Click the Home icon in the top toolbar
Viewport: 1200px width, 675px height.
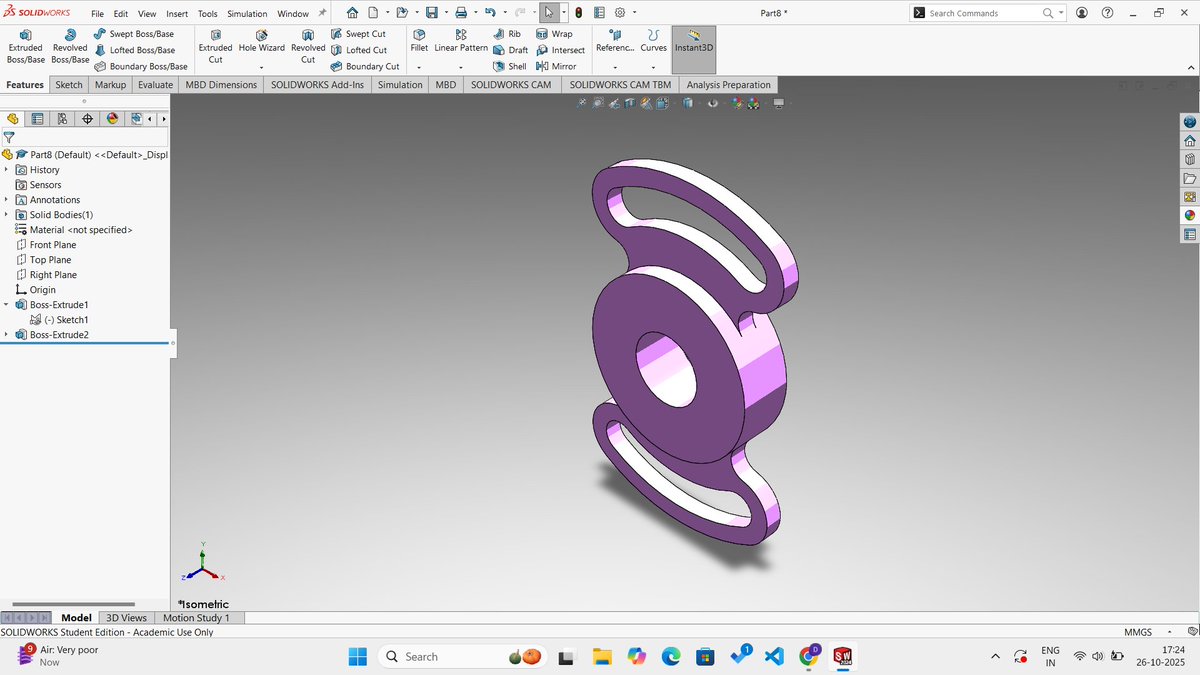pos(352,13)
